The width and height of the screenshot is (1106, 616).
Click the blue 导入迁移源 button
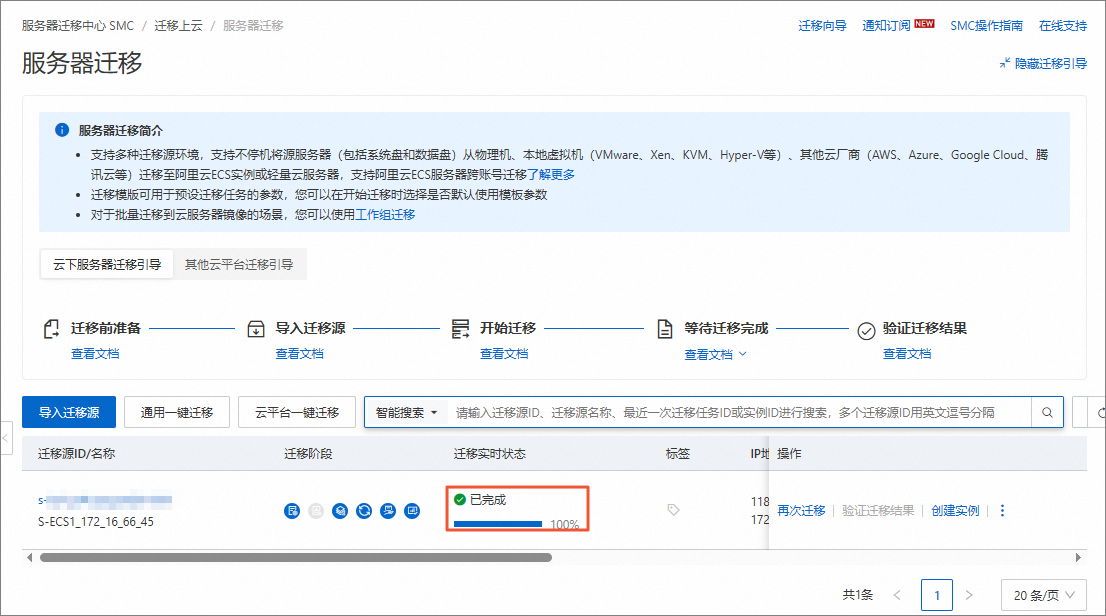(x=69, y=412)
